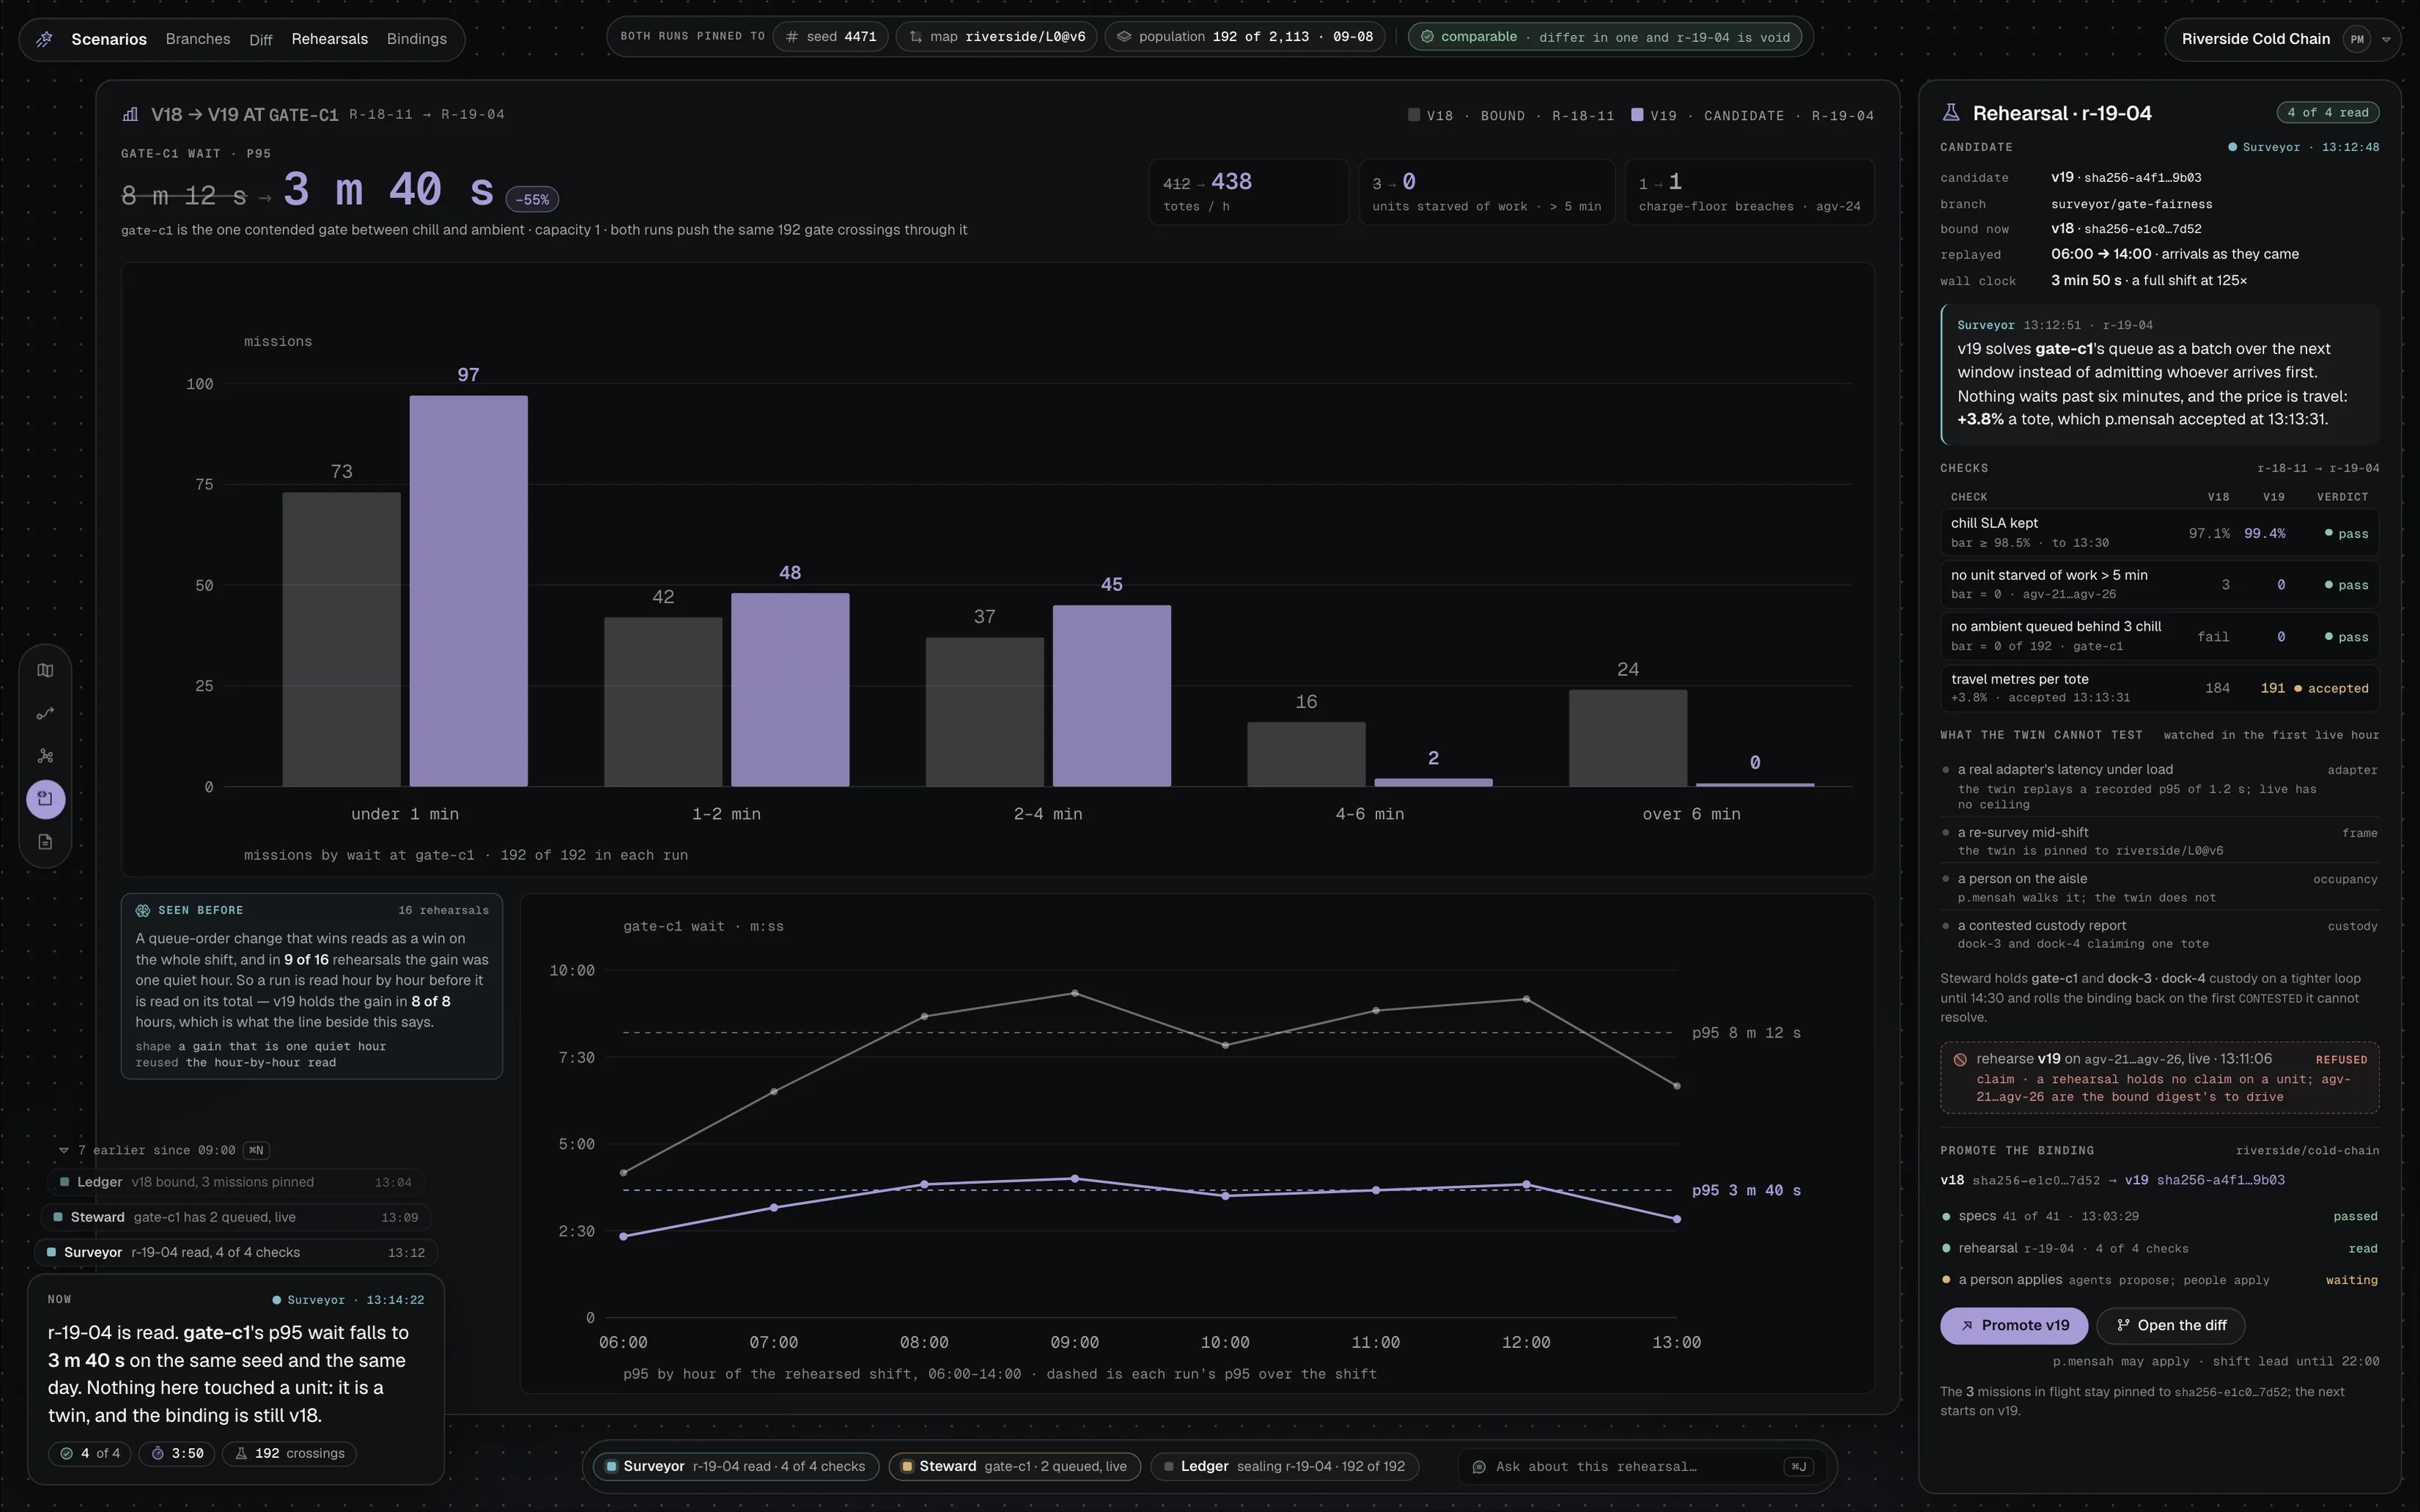This screenshot has width=2420, height=1512.
Task: Click Open the diff button
Action: tap(2171, 1326)
